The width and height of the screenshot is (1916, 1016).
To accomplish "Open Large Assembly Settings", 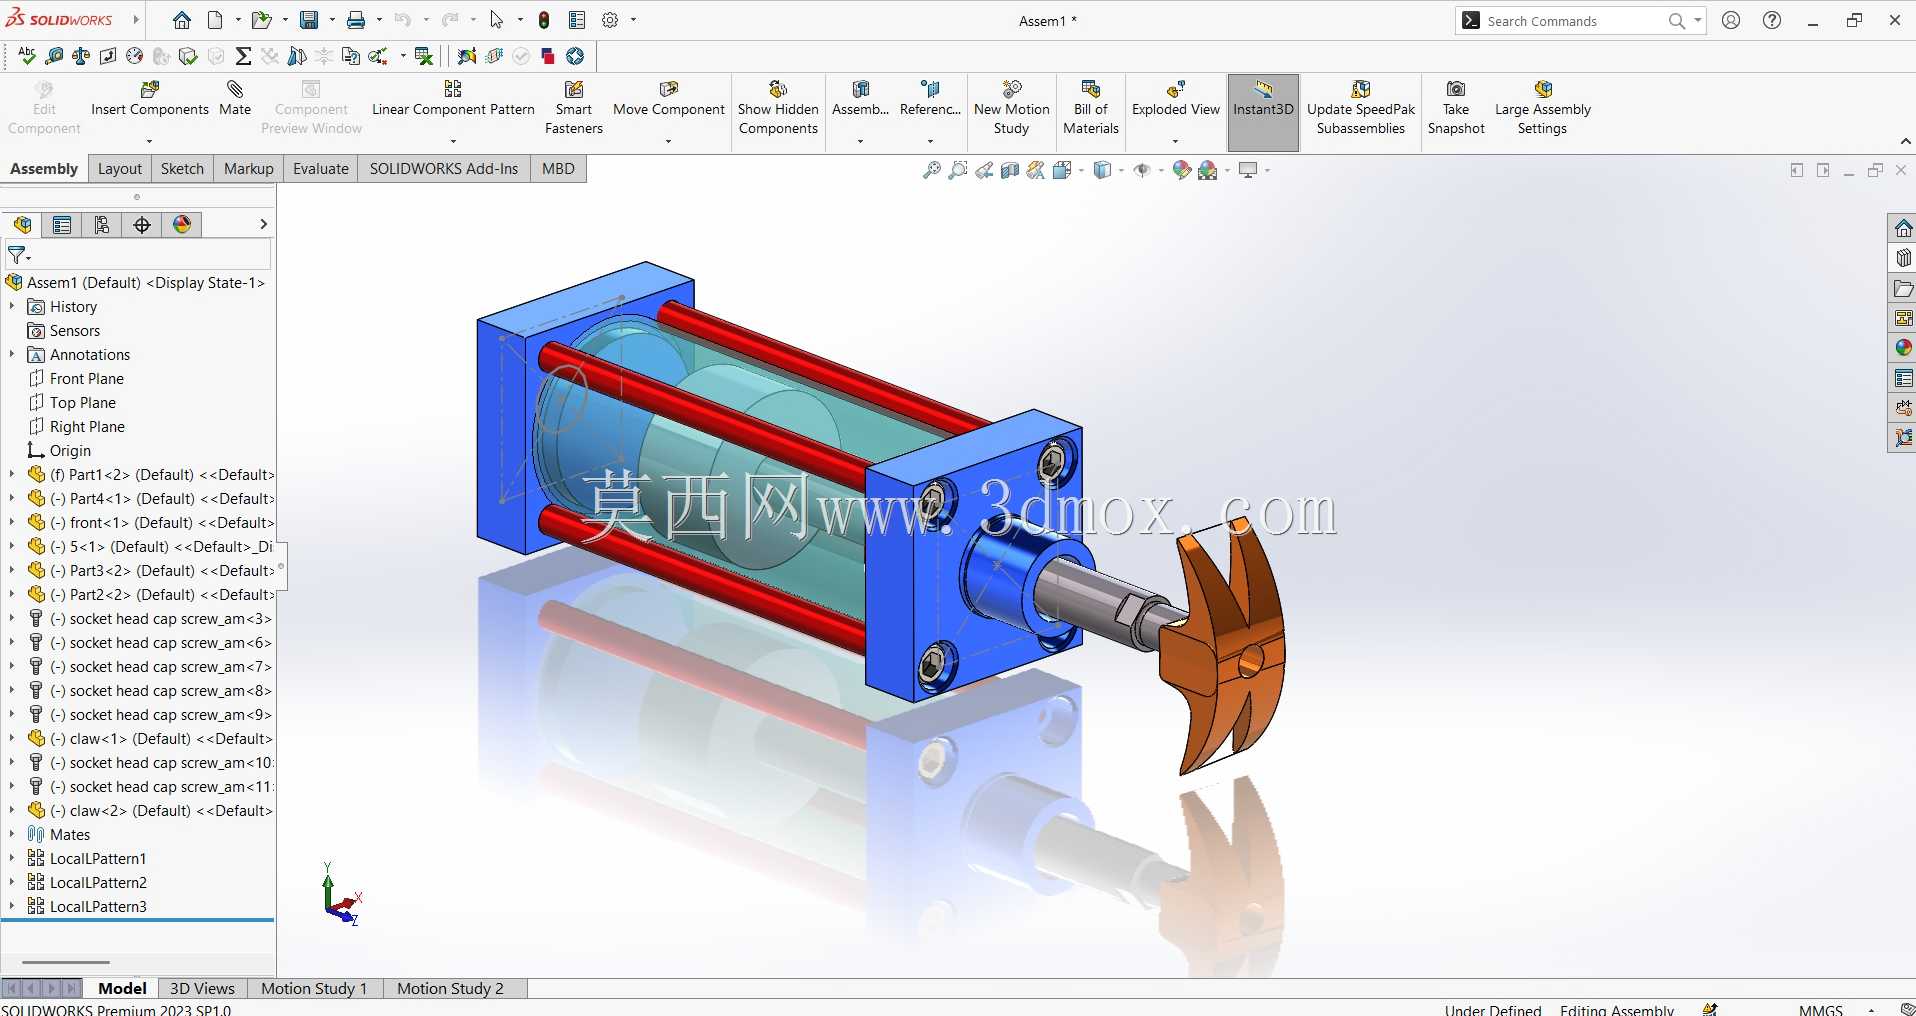I will tap(1543, 108).
